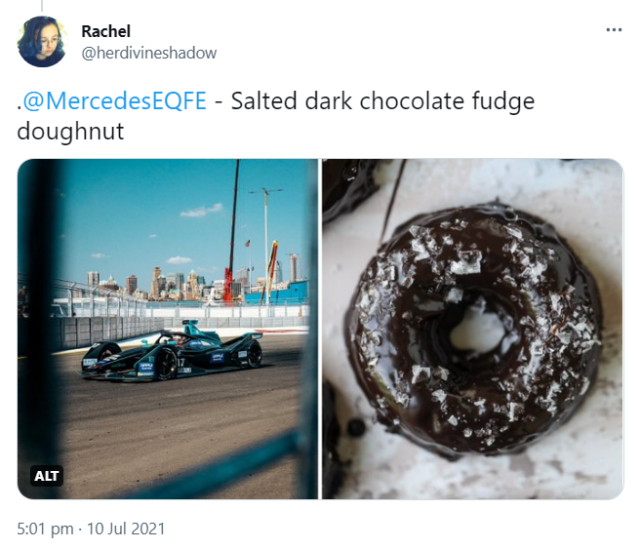Click the word "doughnut" on second text line

click(70, 131)
